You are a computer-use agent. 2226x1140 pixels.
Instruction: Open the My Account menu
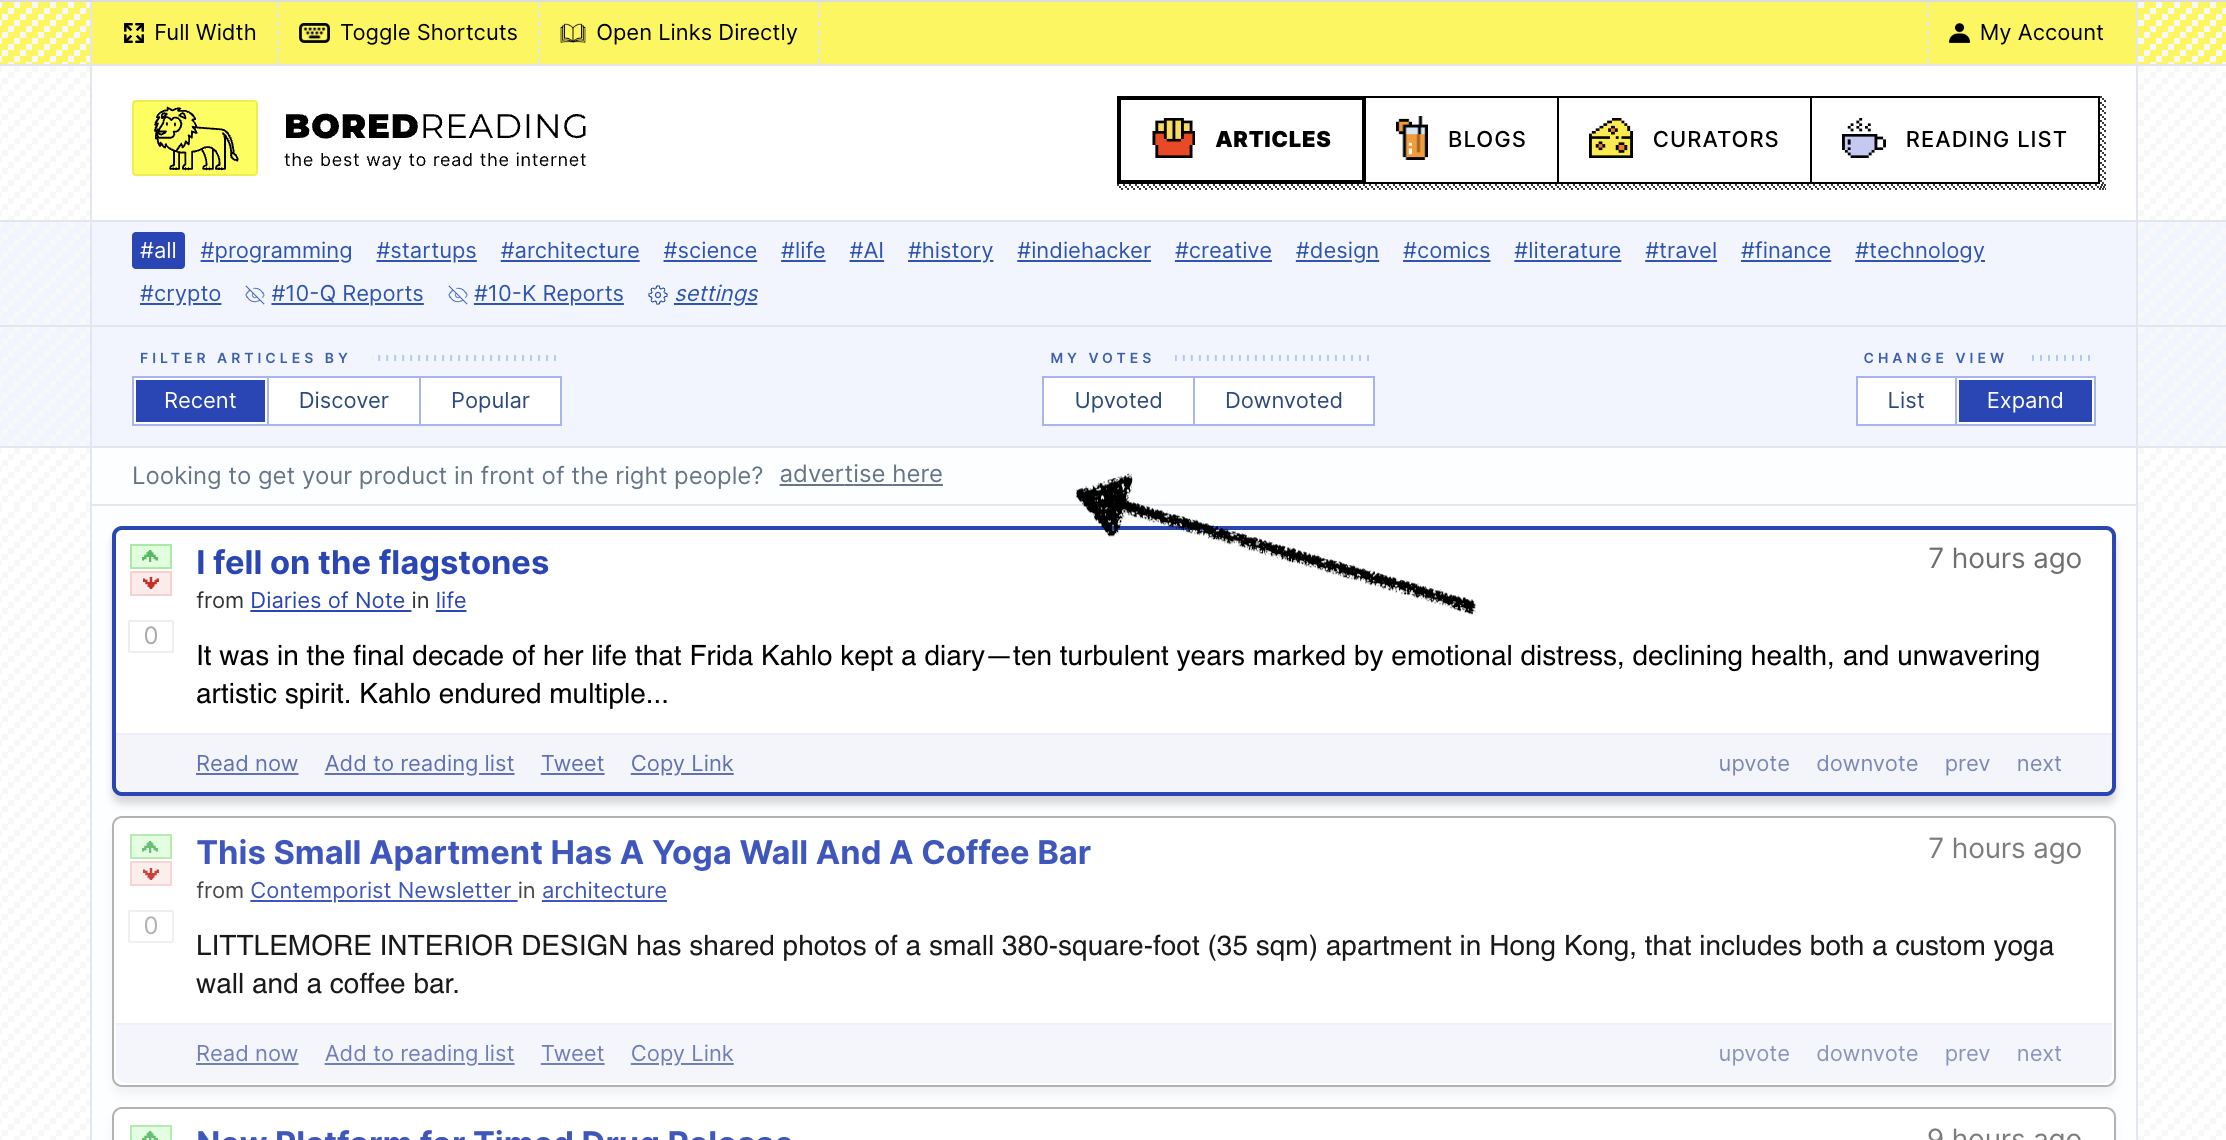click(x=2027, y=33)
